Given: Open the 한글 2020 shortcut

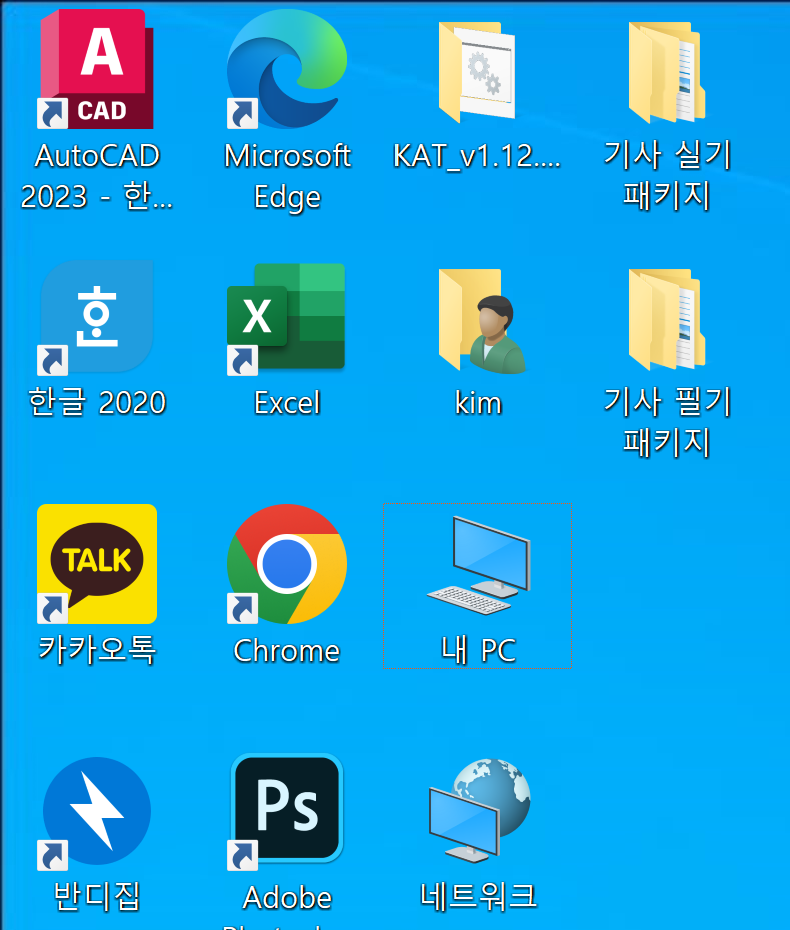Looking at the screenshot, I should [x=97, y=317].
